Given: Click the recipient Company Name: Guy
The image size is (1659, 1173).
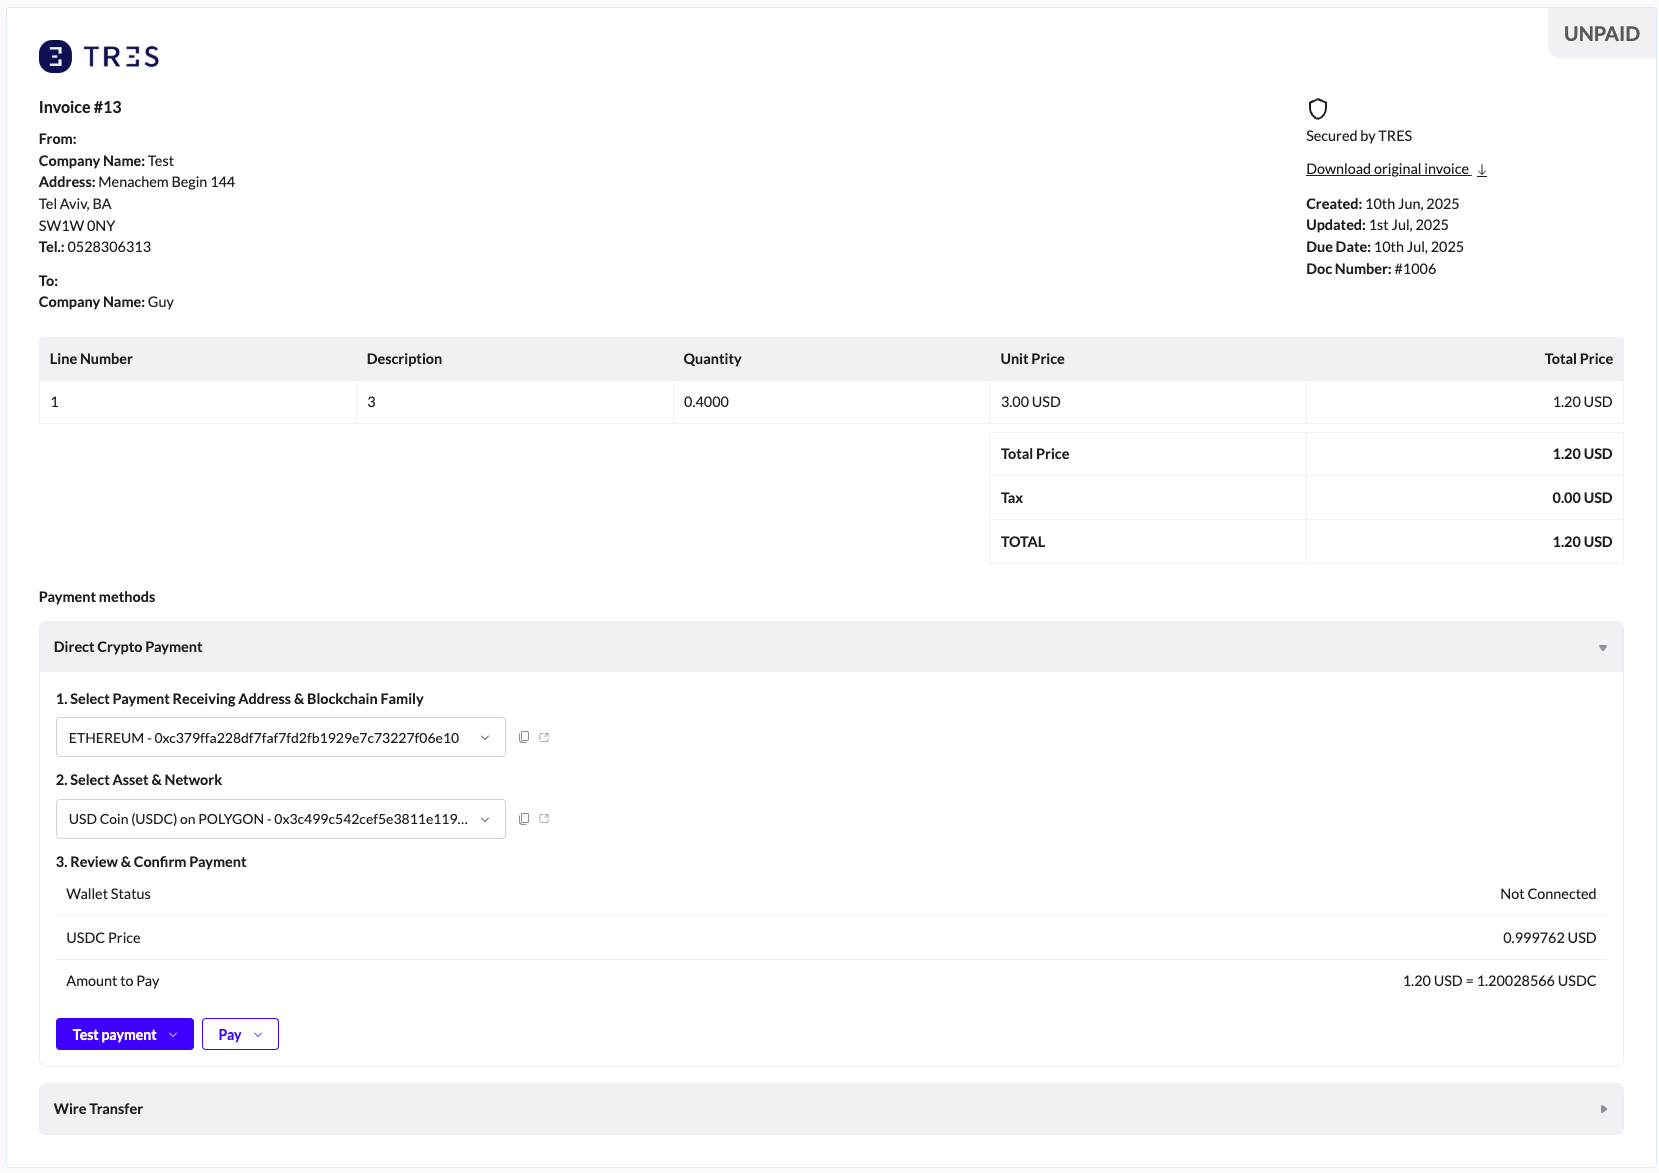Looking at the screenshot, I should point(106,302).
